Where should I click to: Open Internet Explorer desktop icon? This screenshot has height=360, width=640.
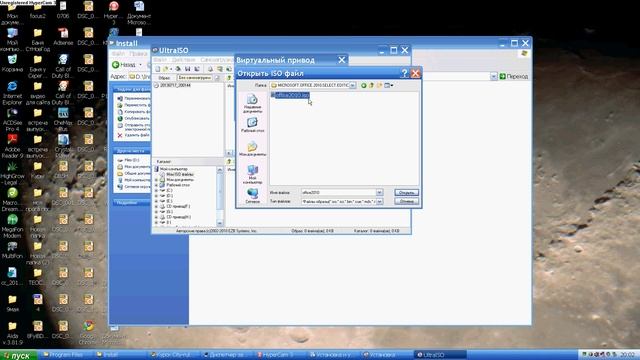[12, 93]
